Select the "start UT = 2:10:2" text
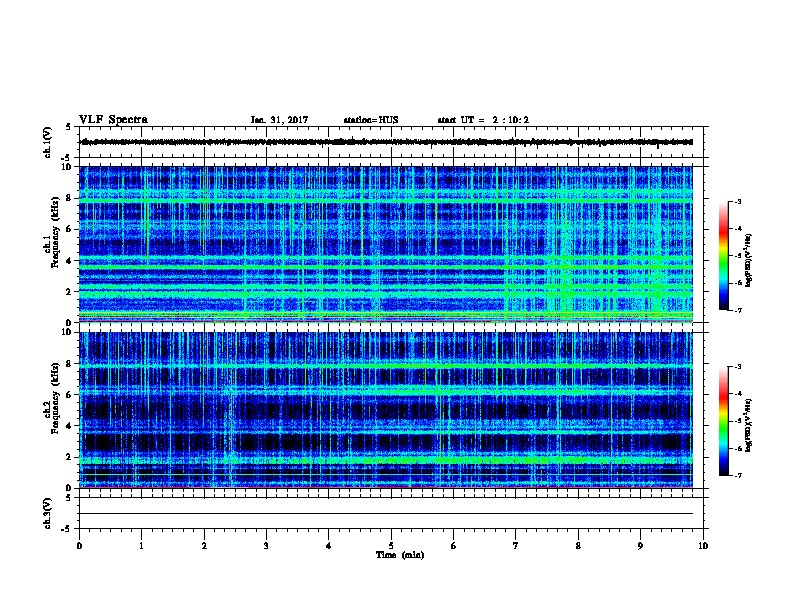 [483, 120]
